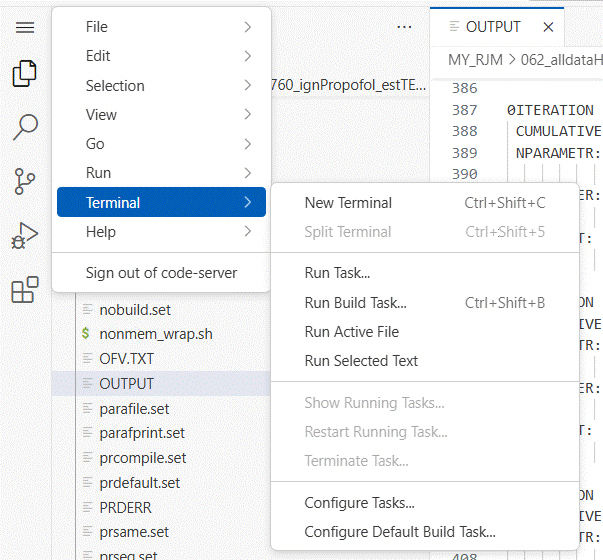The height and width of the screenshot is (560, 603).
Task: Select New Terminal from Terminal submenu
Action: (348, 203)
